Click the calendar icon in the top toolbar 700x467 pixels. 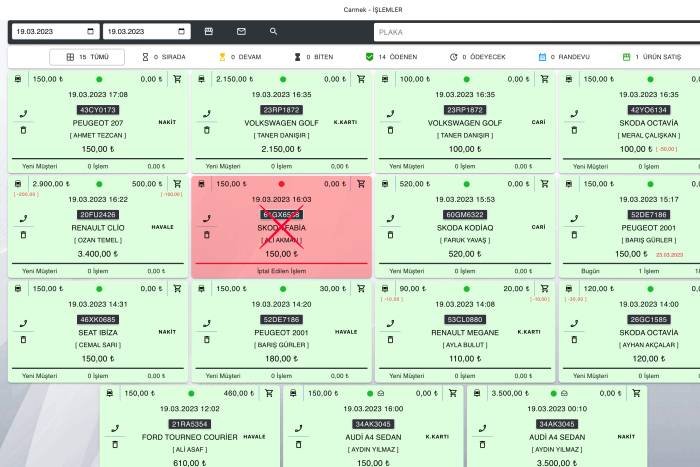209,32
